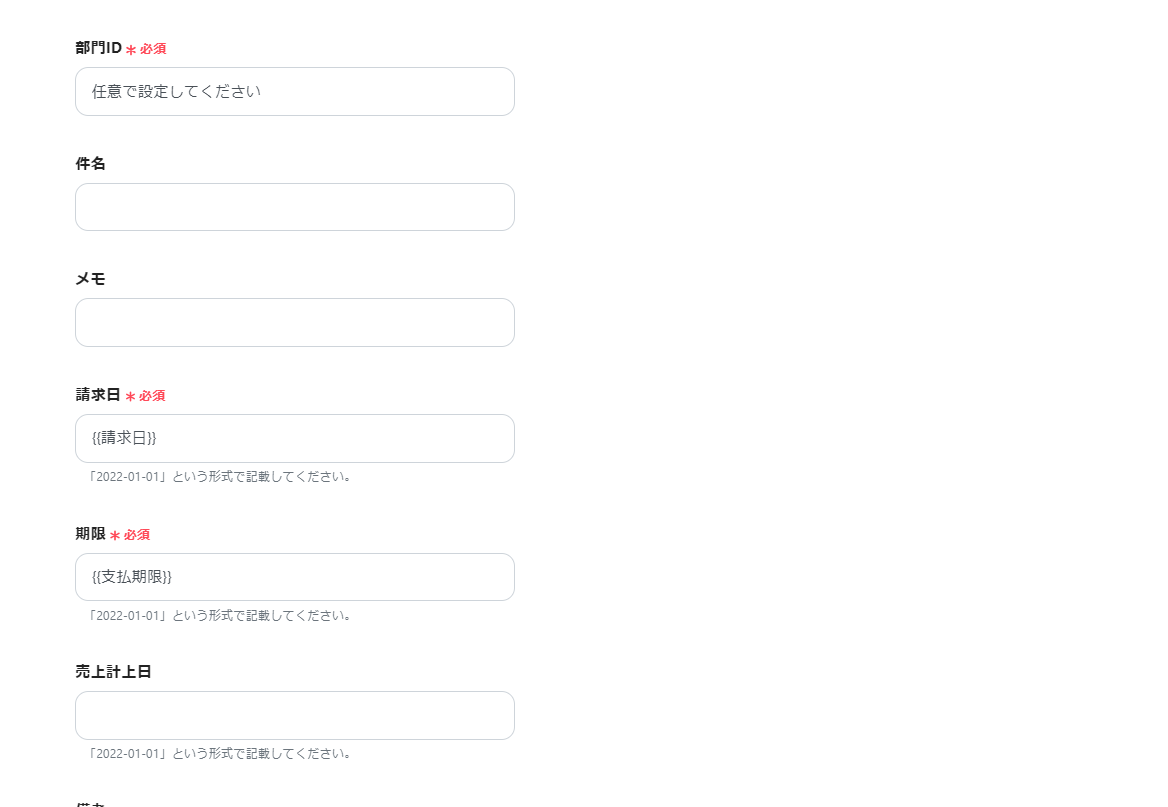Viewport: 1168px width, 807px height.
Task: Click the 部門ID field label
Action: [98, 48]
